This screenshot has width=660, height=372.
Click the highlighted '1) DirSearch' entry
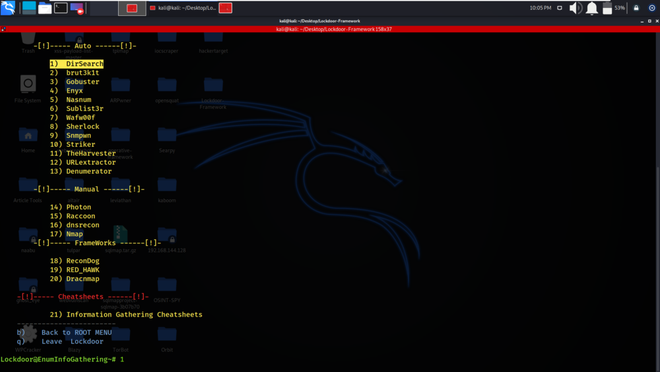click(77, 64)
